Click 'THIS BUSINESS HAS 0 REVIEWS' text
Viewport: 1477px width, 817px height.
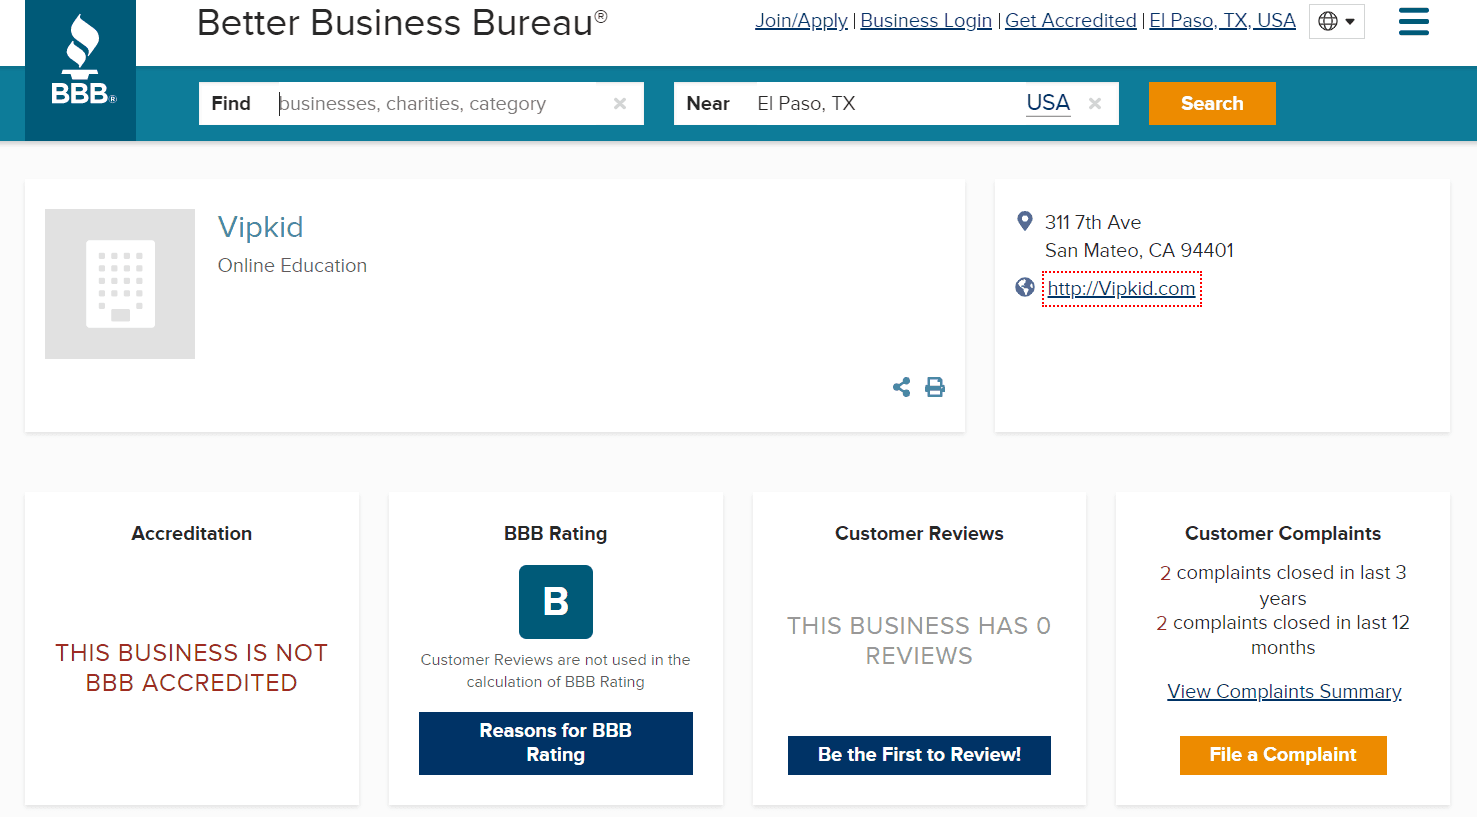click(x=919, y=641)
